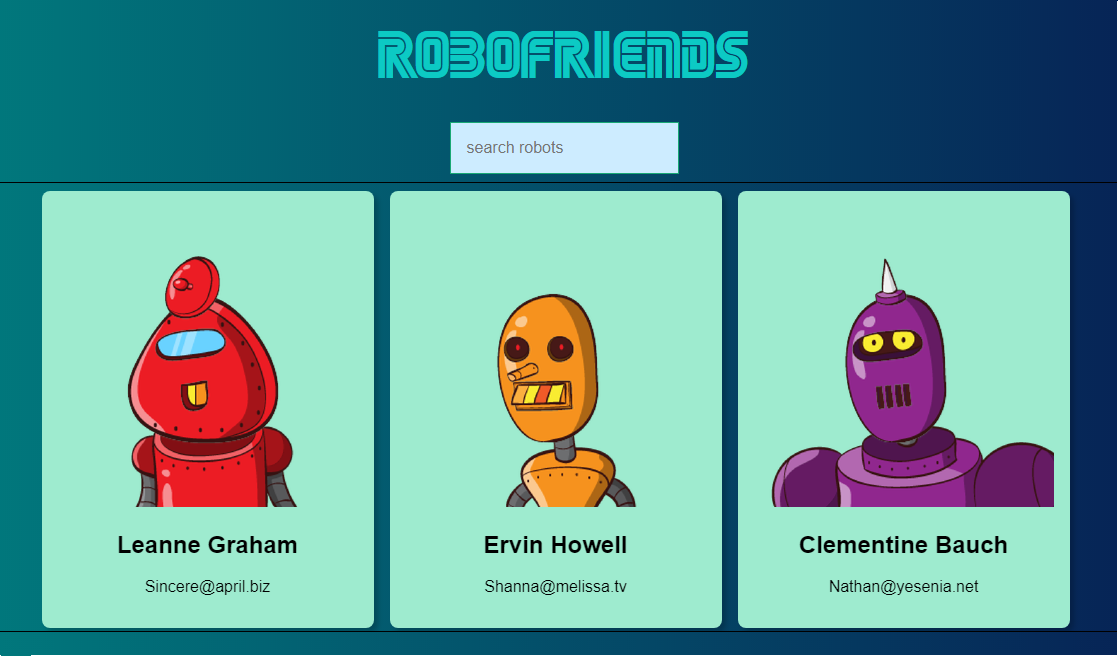Click the ROBOFRIENDS title heading
The height and width of the screenshot is (656, 1118).
pos(563,54)
